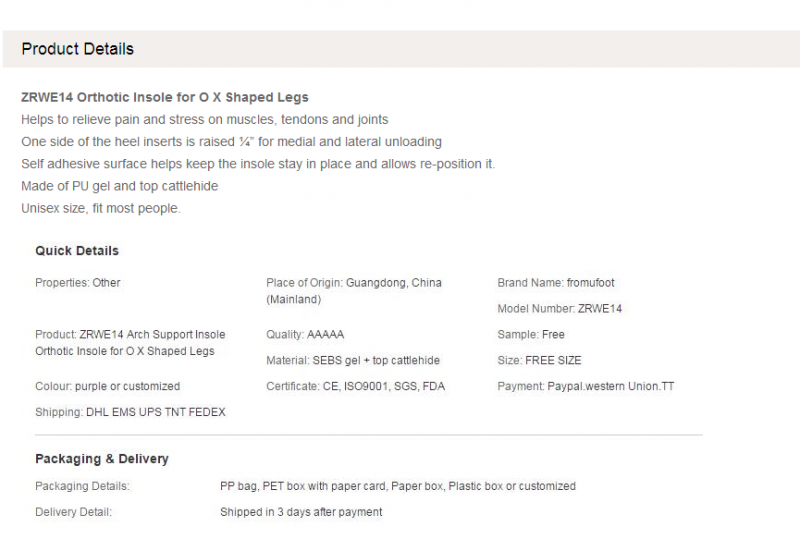Click Certificate CE, ISO9001, SGS, FDA
800x539 pixels.
356,386
